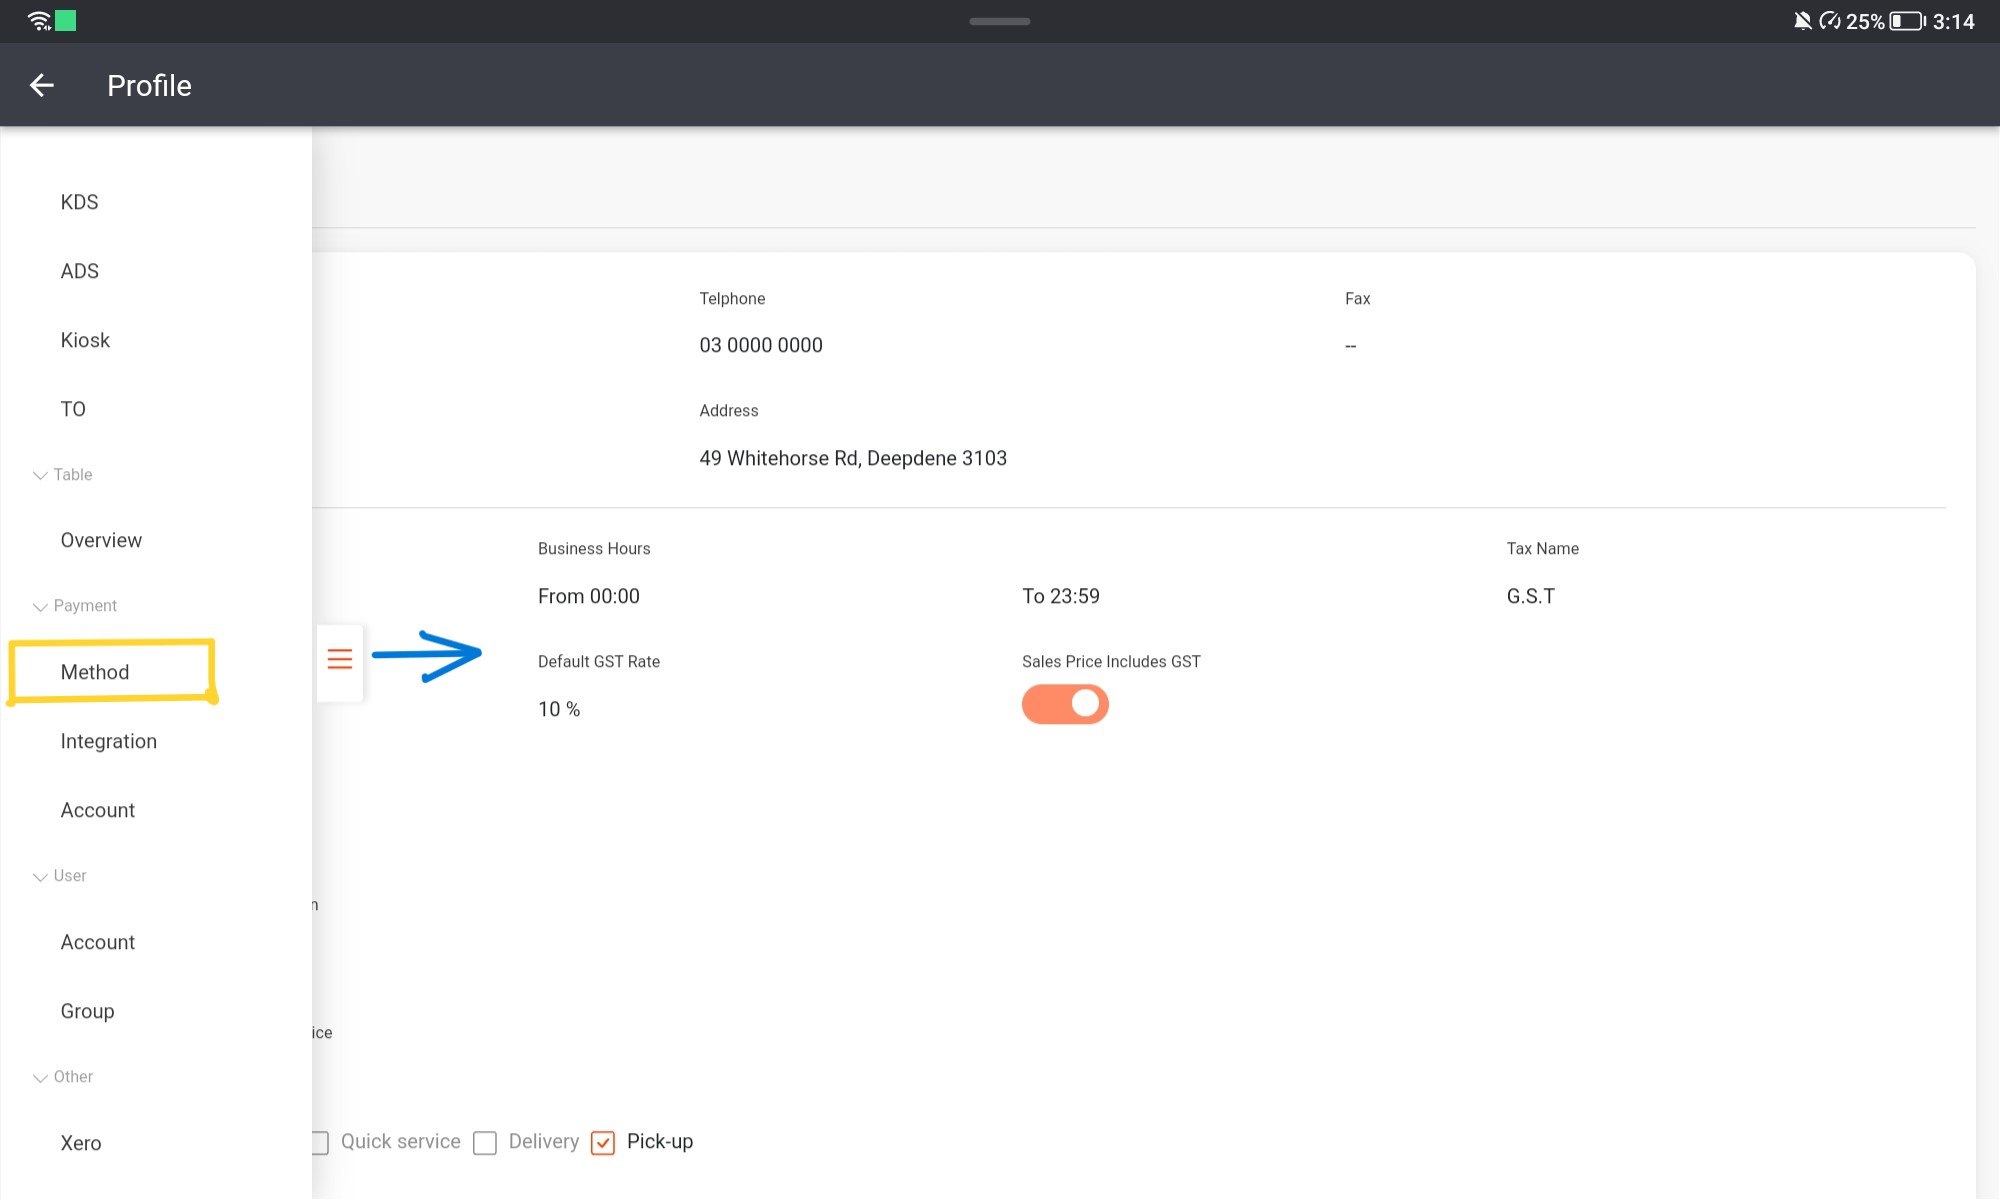Image resolution: width=2000 pixels, height=1200 pixels.
Task: Open the Kiosk sidebar entry
Action: (x=84, y=340)
